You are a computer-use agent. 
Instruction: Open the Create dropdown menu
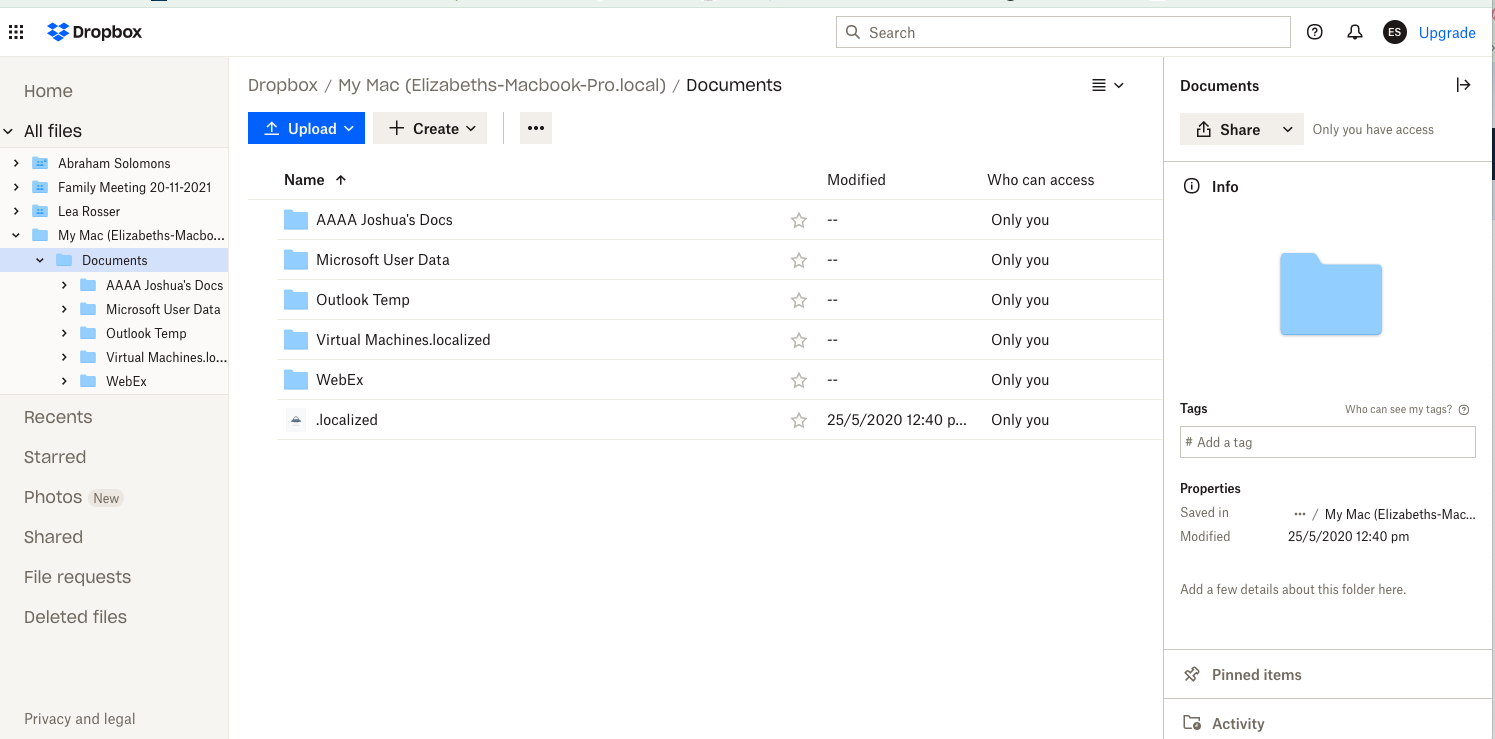click(430, 128)
